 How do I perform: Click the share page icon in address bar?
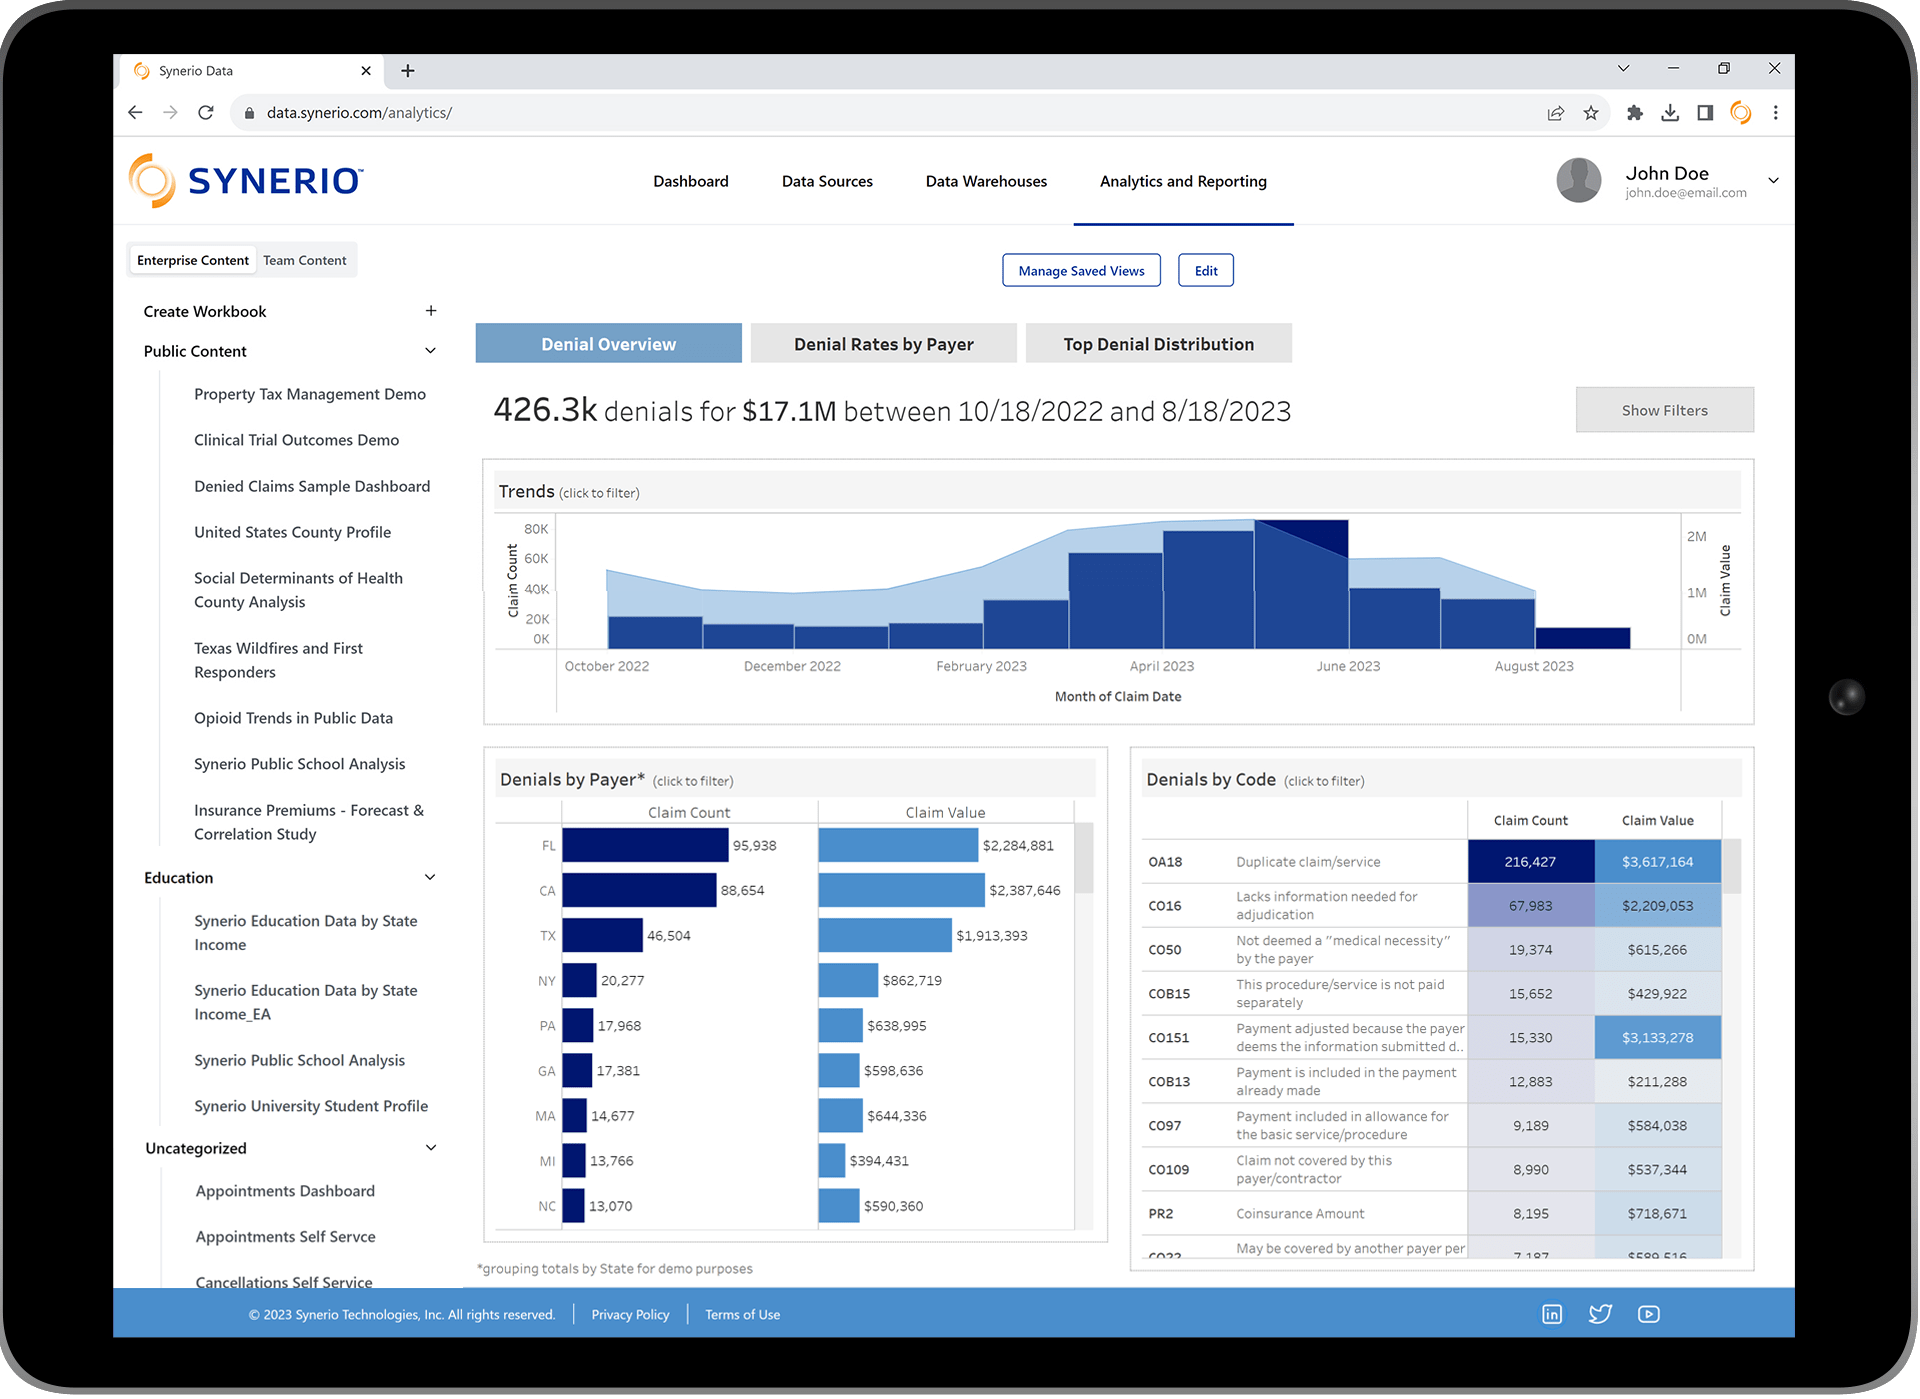1556,113
